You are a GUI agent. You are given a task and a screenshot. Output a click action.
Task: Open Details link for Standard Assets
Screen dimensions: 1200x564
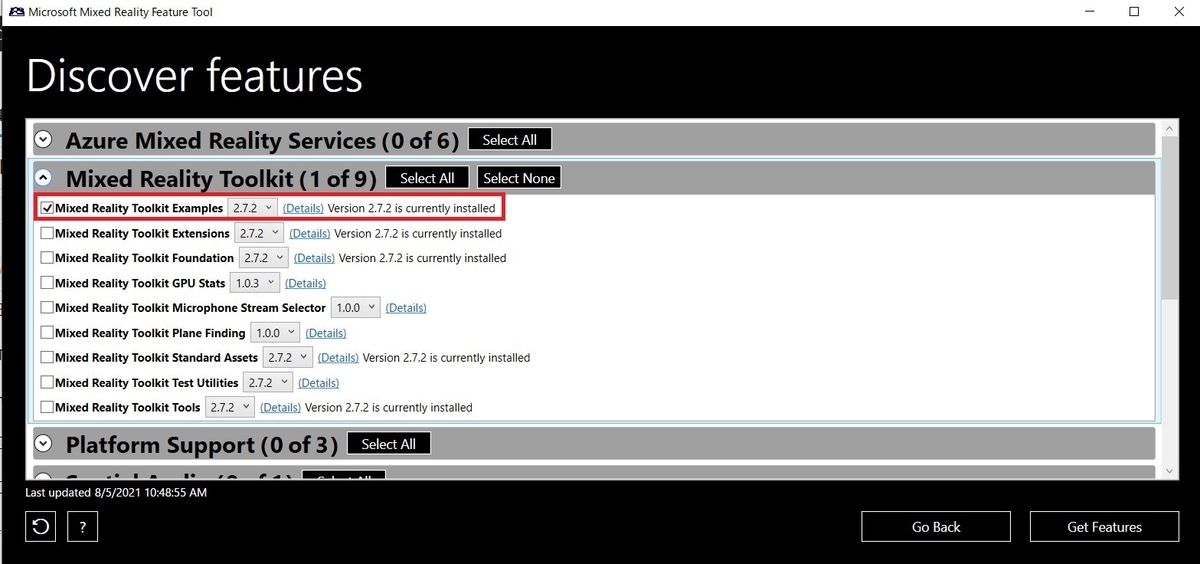click(338, 357)
